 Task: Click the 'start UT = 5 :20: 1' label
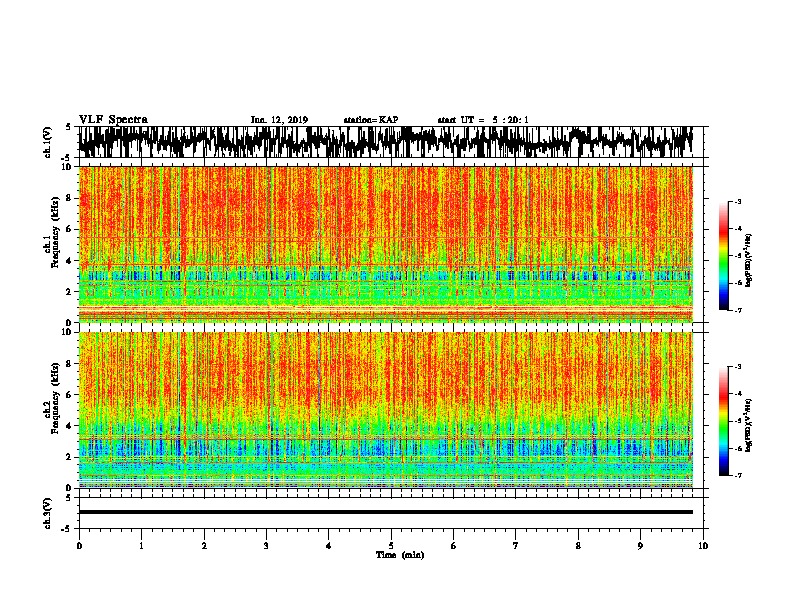coord(483,120)
